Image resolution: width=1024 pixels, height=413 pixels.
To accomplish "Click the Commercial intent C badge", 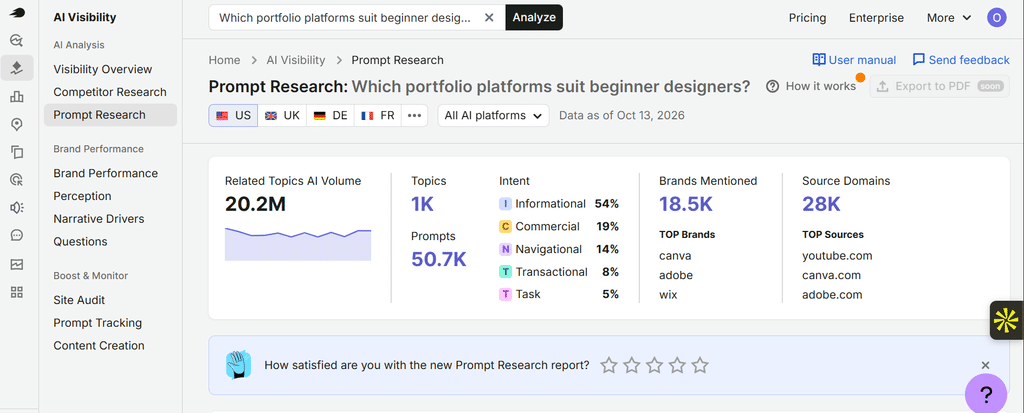I will pyautogui.click(x=505, y=227).
